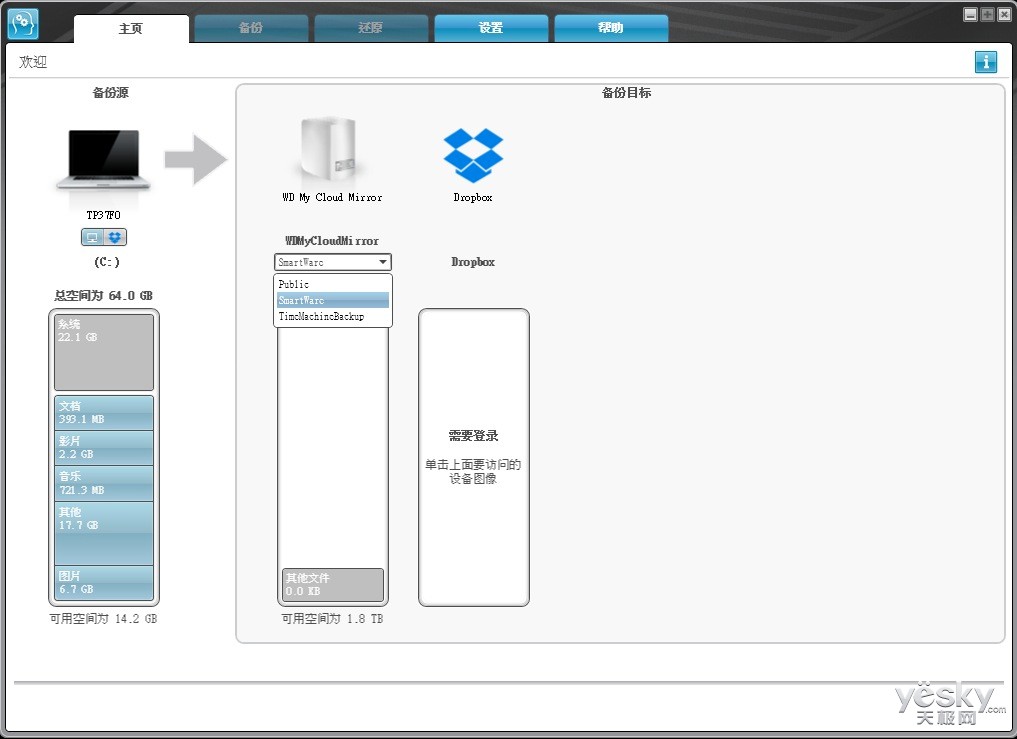Open the 还原 tab
Image resolution: width=1017 pixels, height=739 pixels.
371,28
